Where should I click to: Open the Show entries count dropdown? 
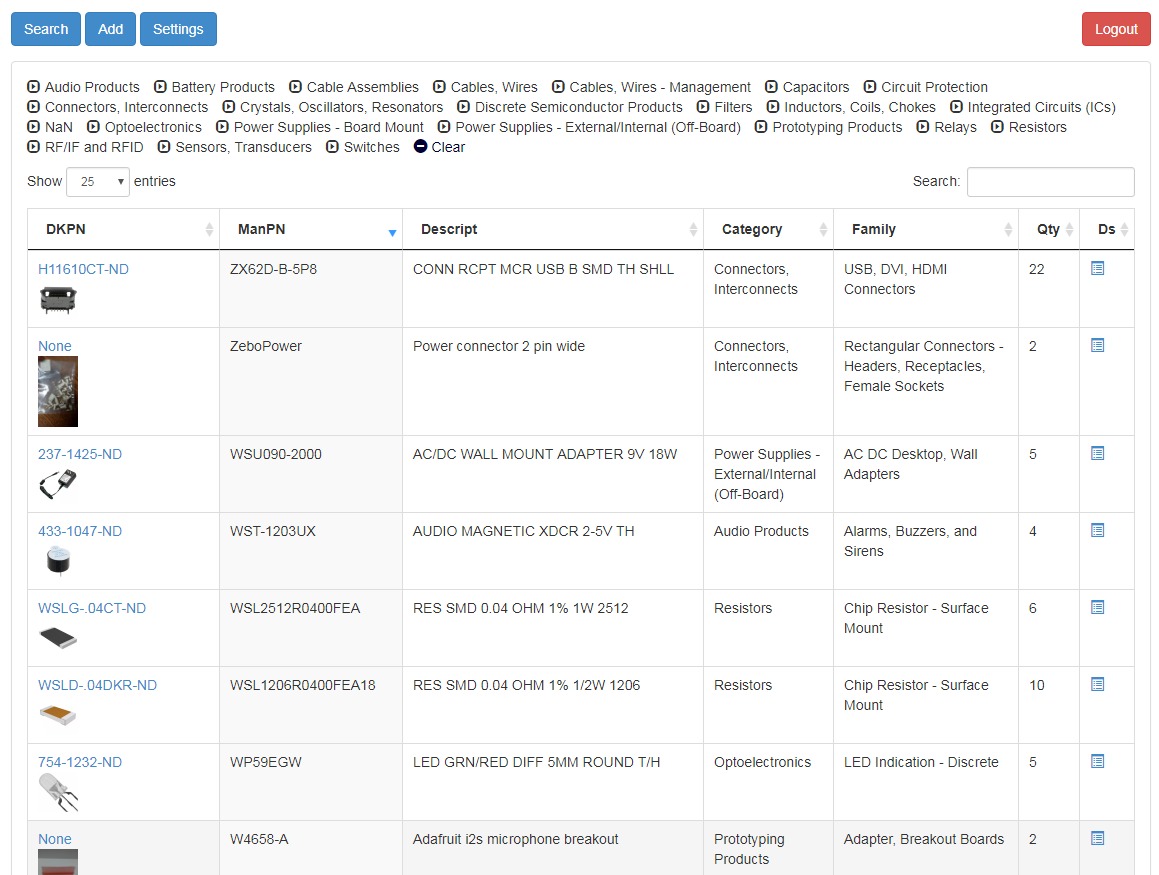(x=98, y=182)
